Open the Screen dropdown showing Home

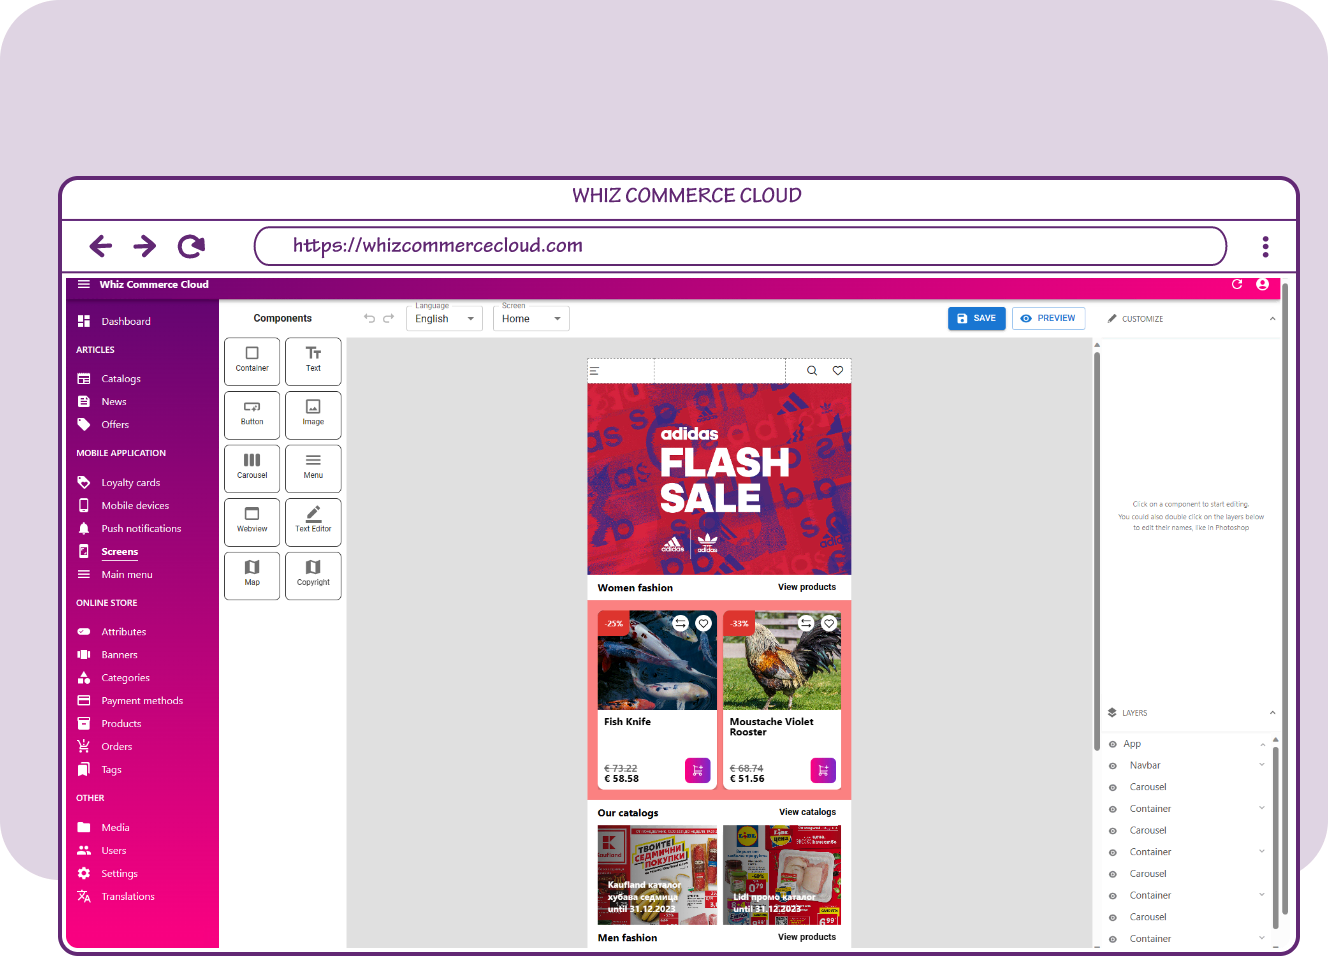(531, 319)
